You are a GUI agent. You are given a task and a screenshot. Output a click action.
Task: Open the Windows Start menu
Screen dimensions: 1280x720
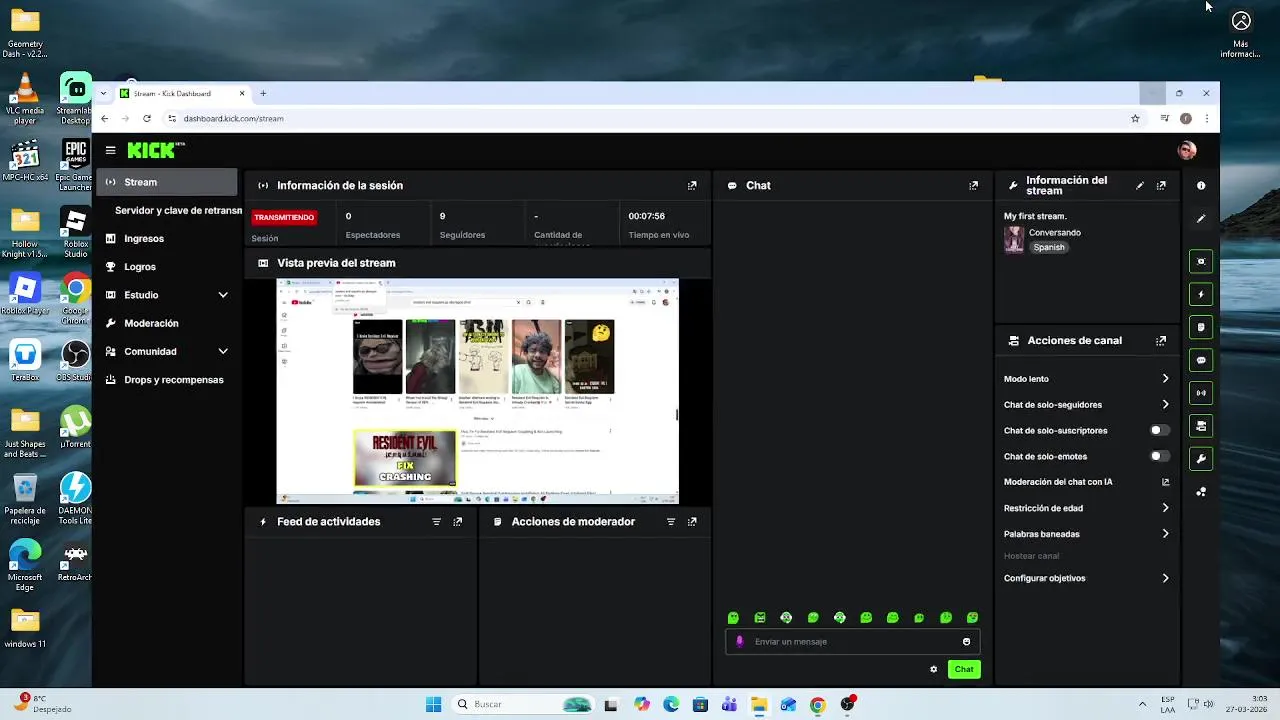pos(433,704)
